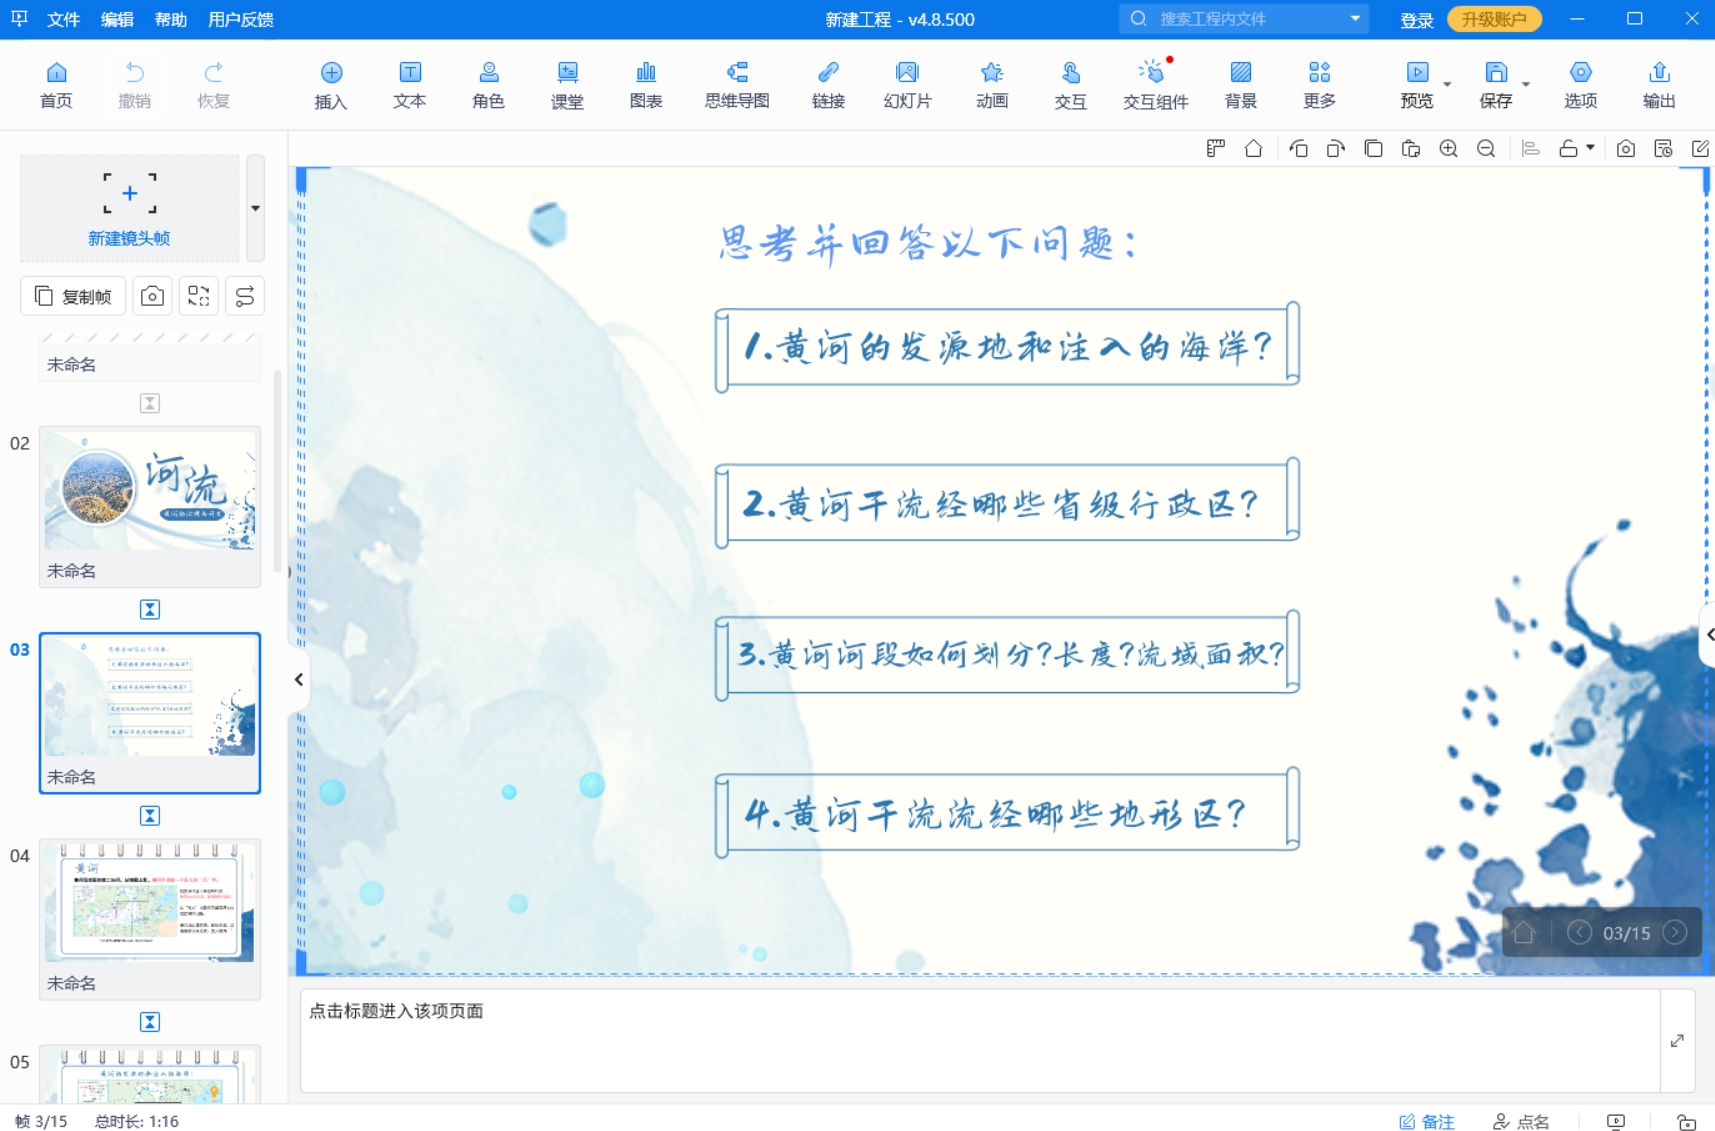1715x1131 pixels.
Task: Click the paste icon in canvas toolbar
Action: (x=1411, y=149)
